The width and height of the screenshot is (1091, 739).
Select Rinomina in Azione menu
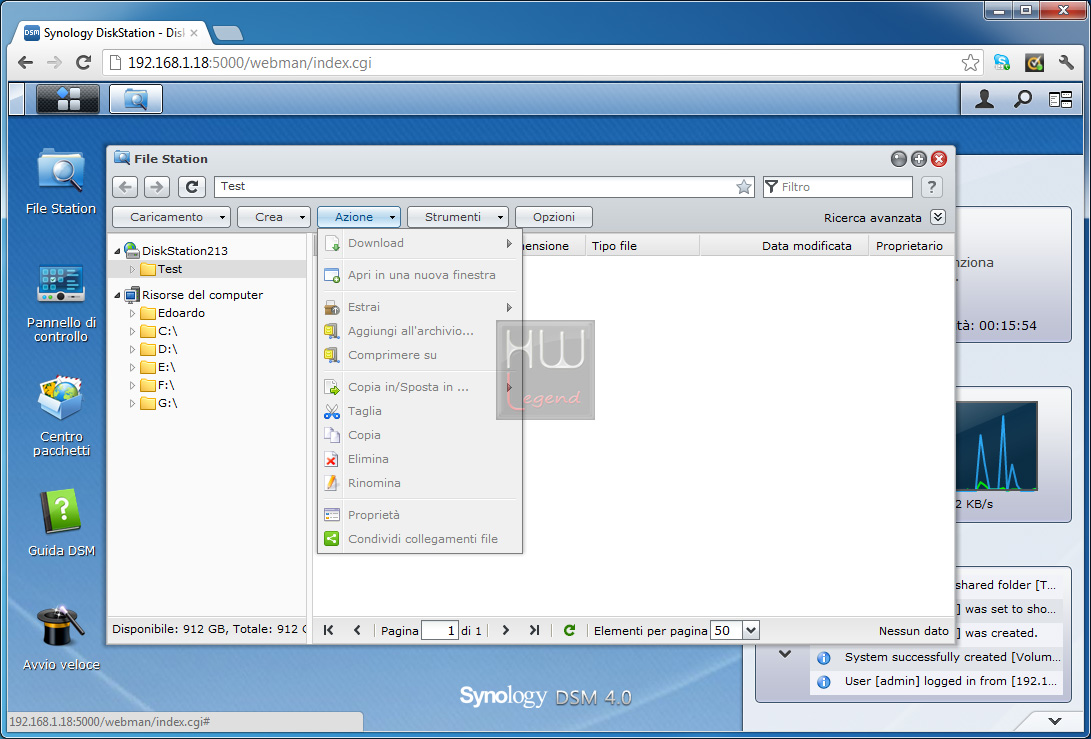click(420, 483)
